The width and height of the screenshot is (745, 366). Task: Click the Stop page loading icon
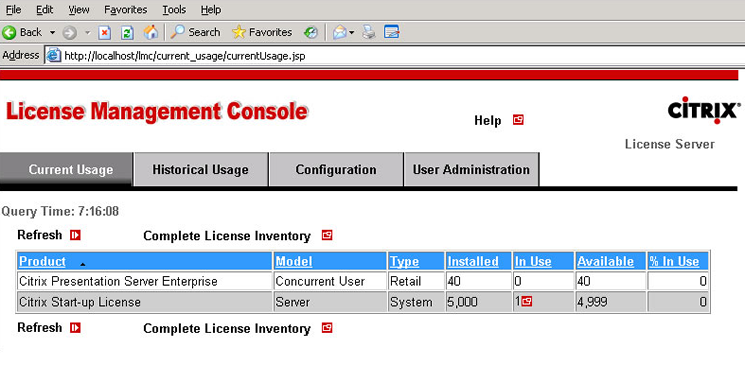click(x=105, y=32)
